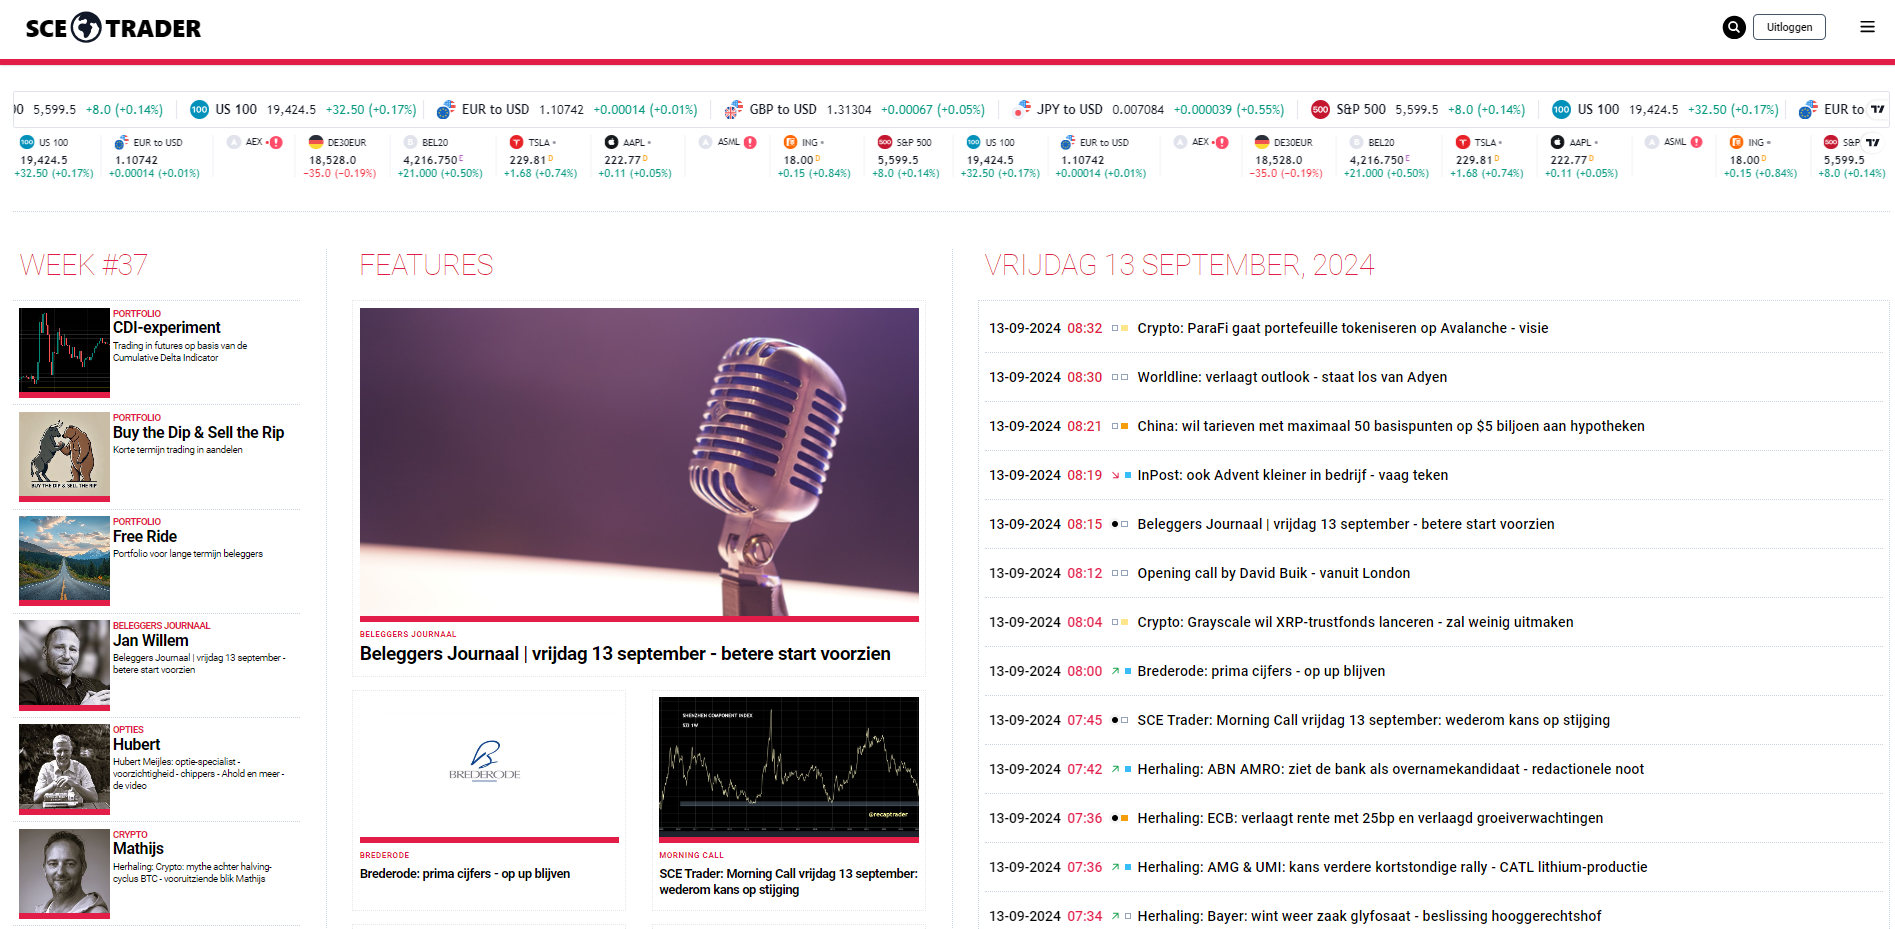Click the CRYPTO category label above Mathijs

[130, 834]
